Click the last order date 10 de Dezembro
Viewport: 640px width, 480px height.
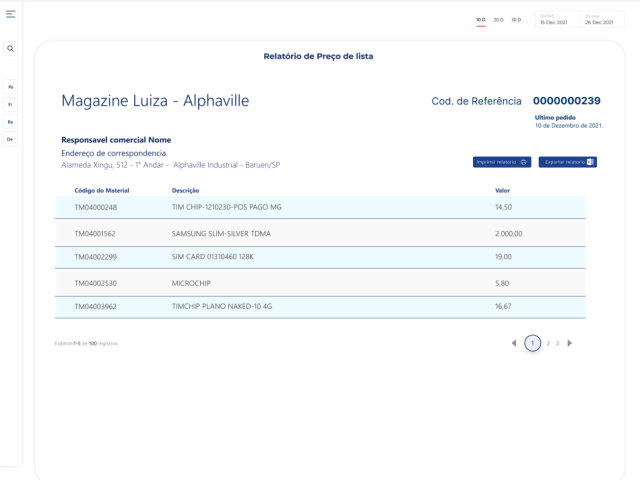click(569, 126)
